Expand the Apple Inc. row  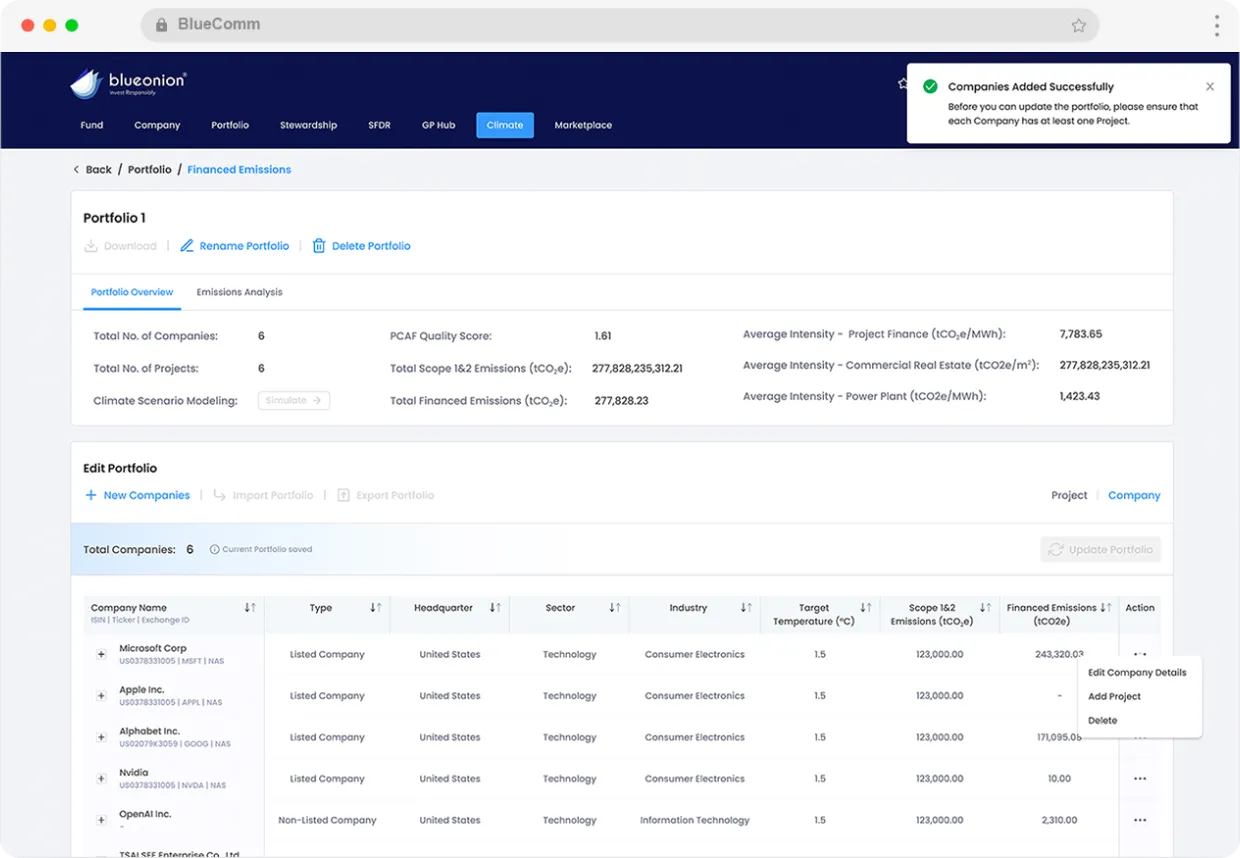click(101, 696)
